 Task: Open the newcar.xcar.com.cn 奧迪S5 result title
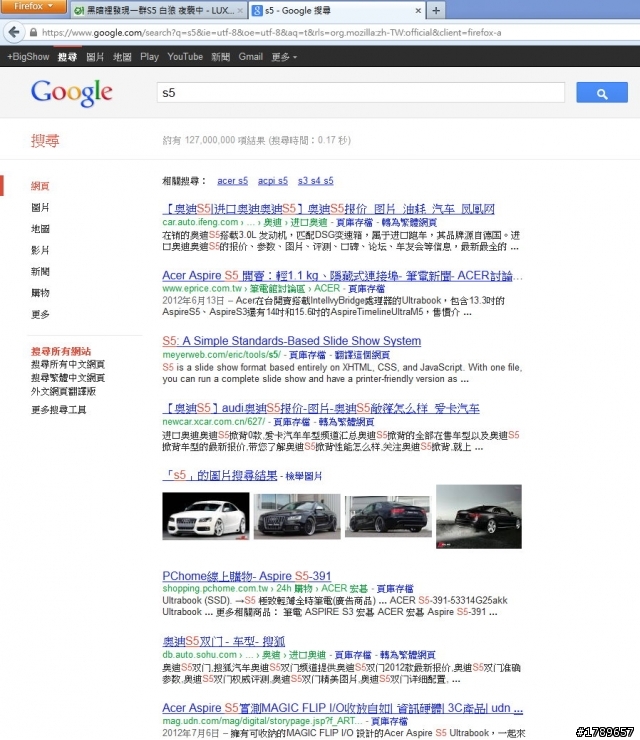click(x=321, y=408)
